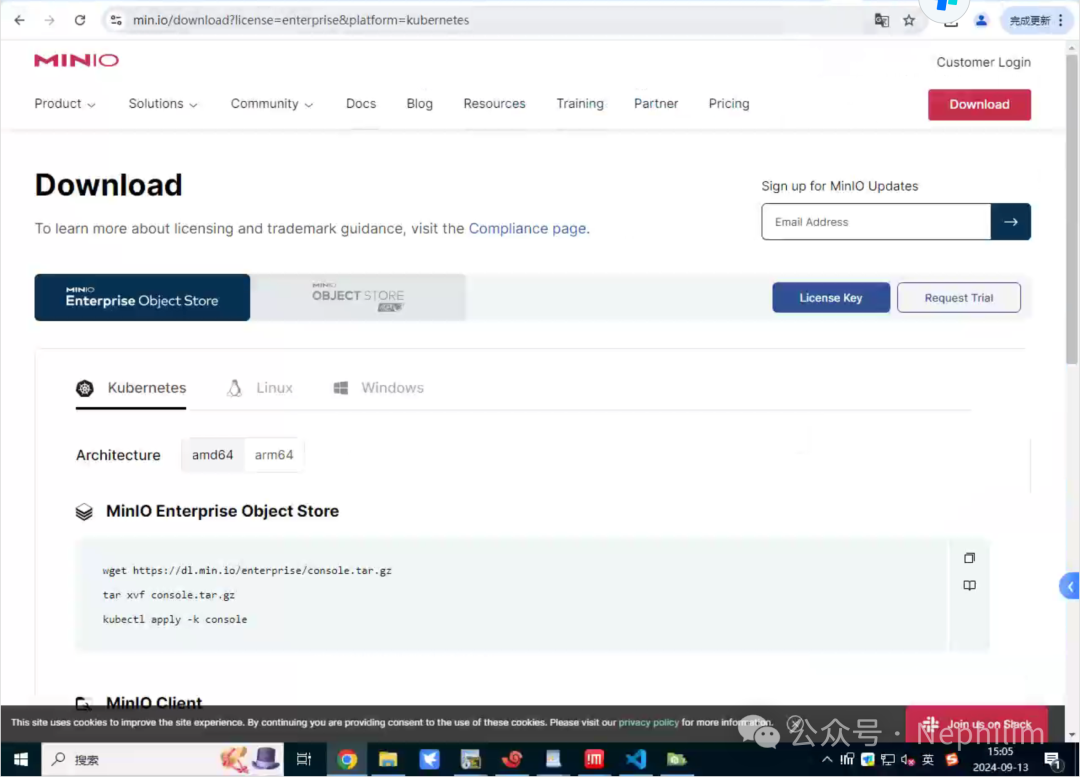
Task: Open the Linux platform tab
Action: point(260,388)
